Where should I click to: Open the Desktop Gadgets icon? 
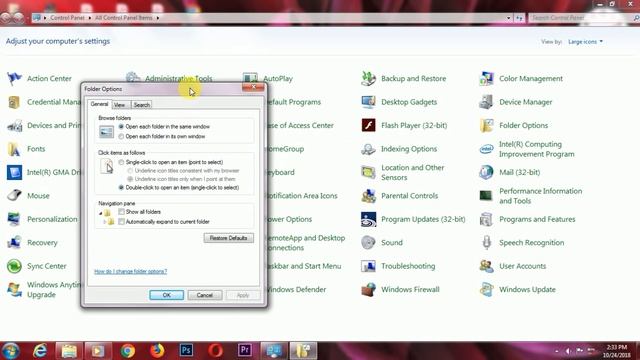click(x=368, y=102)
